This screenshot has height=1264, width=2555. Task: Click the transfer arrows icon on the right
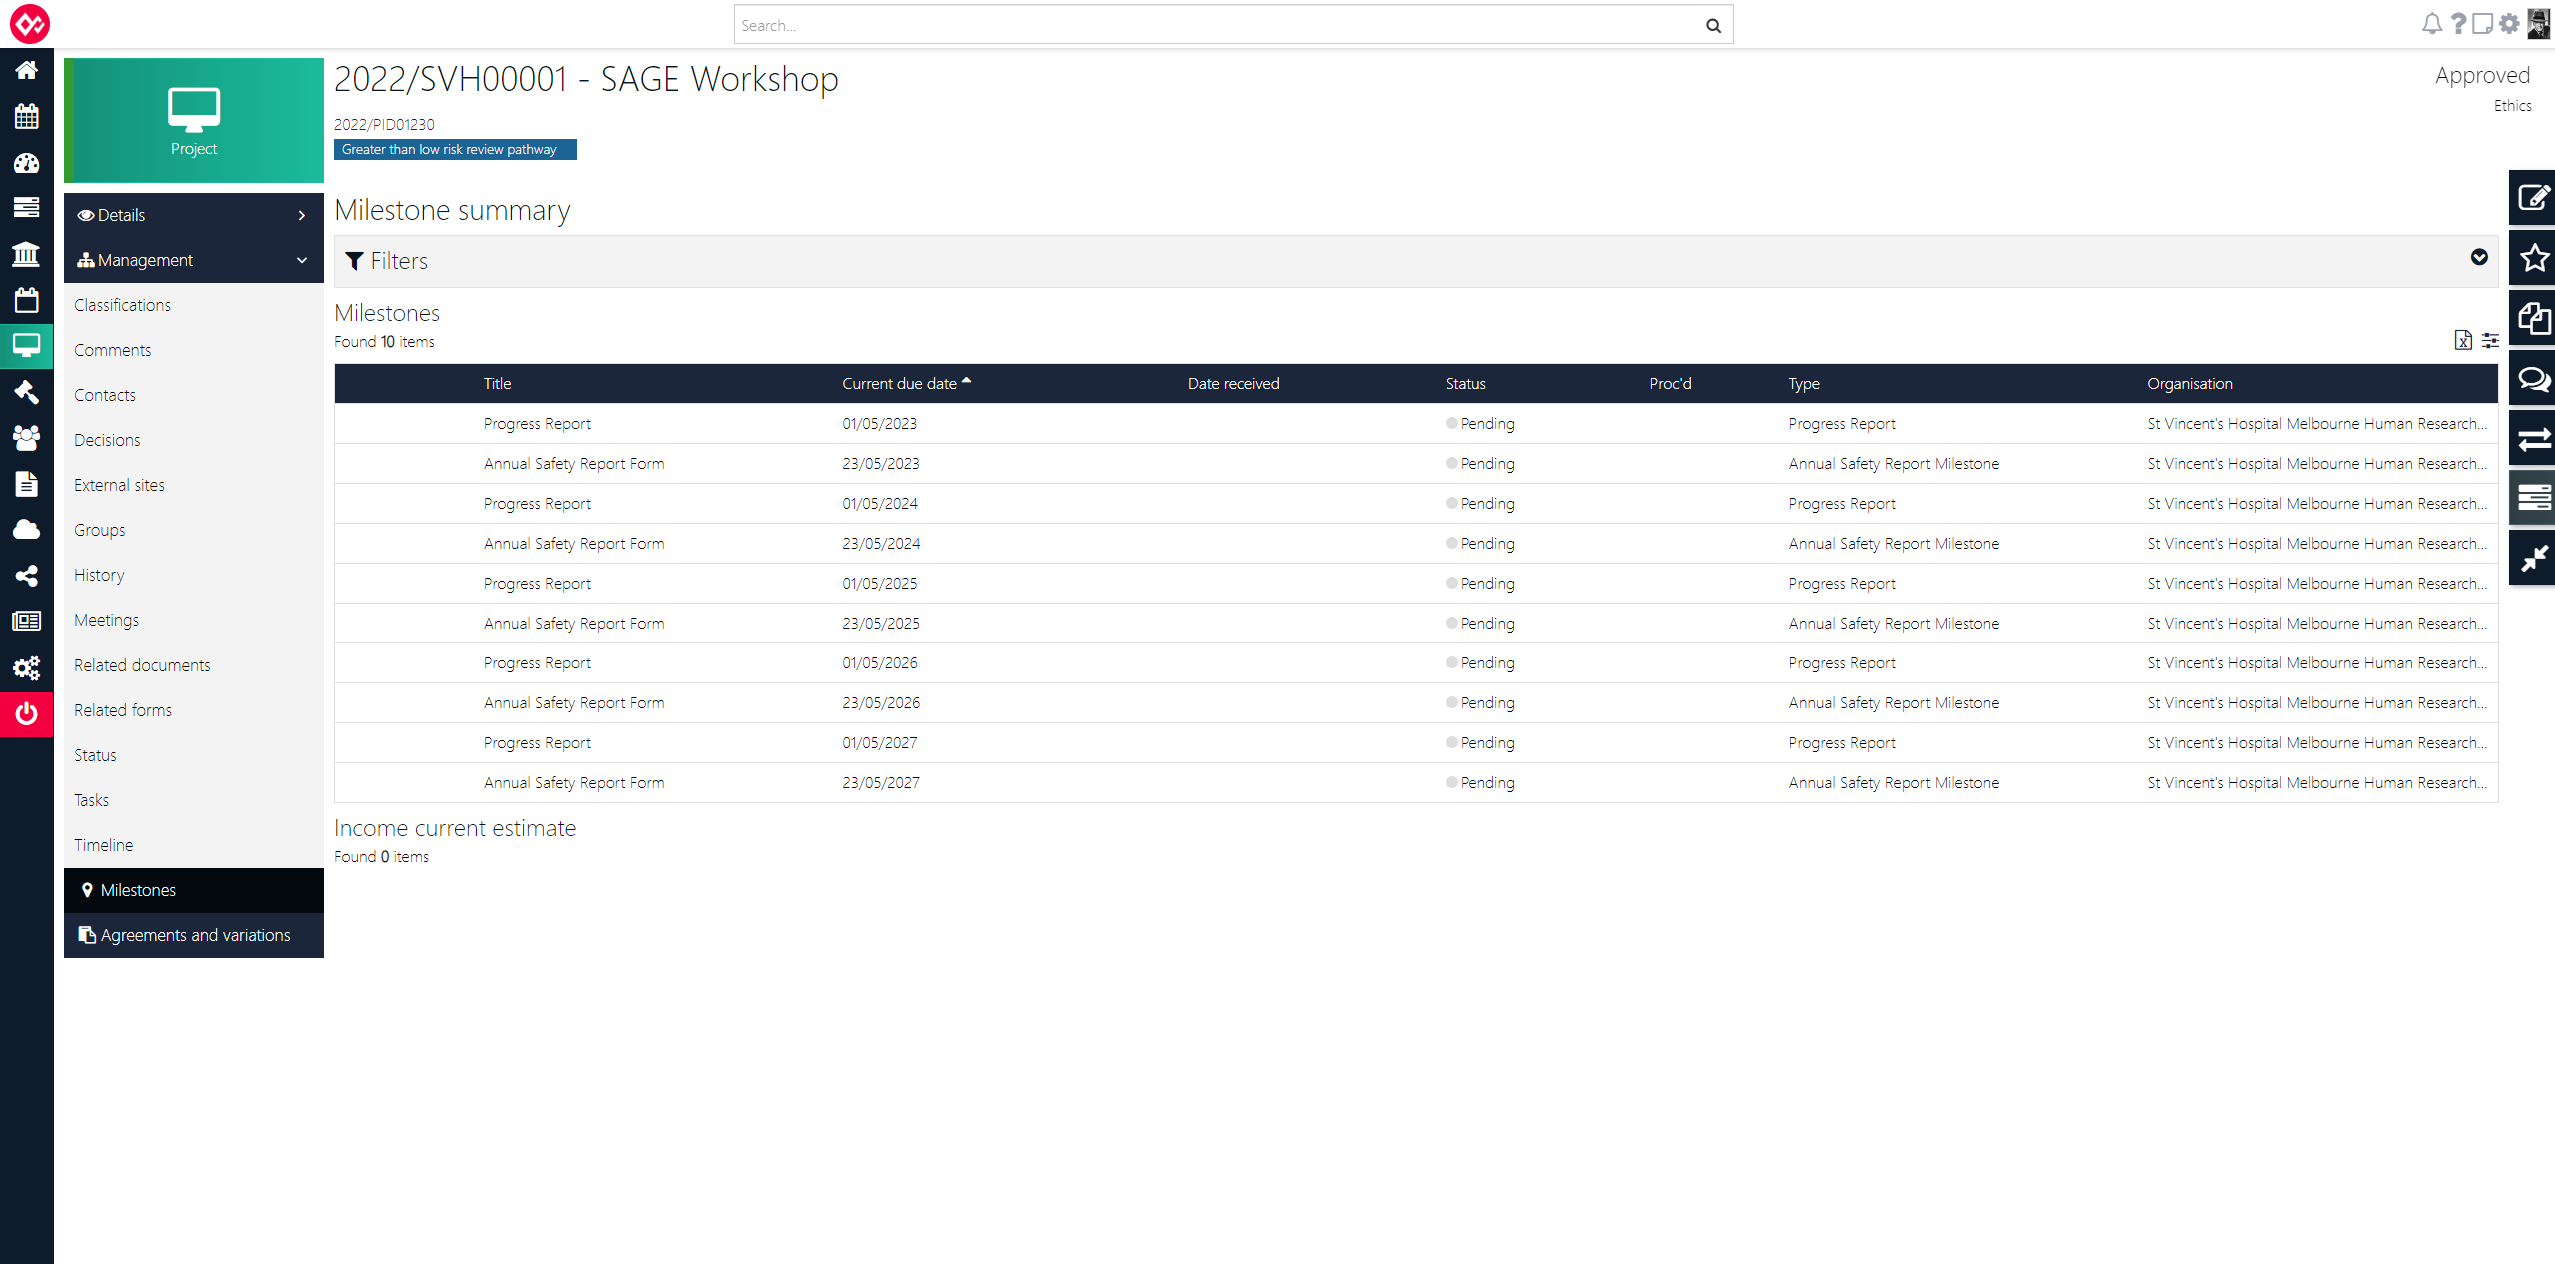coord(2533,437)
